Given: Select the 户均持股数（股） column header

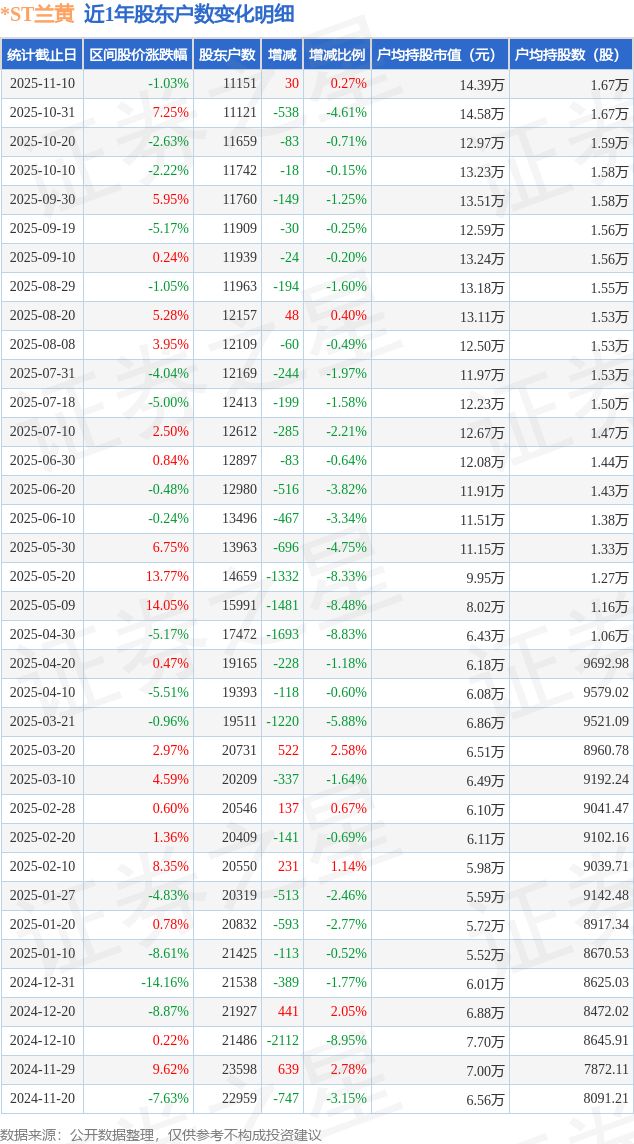Looking at the screenshot, I should click(x=570, y=55).
